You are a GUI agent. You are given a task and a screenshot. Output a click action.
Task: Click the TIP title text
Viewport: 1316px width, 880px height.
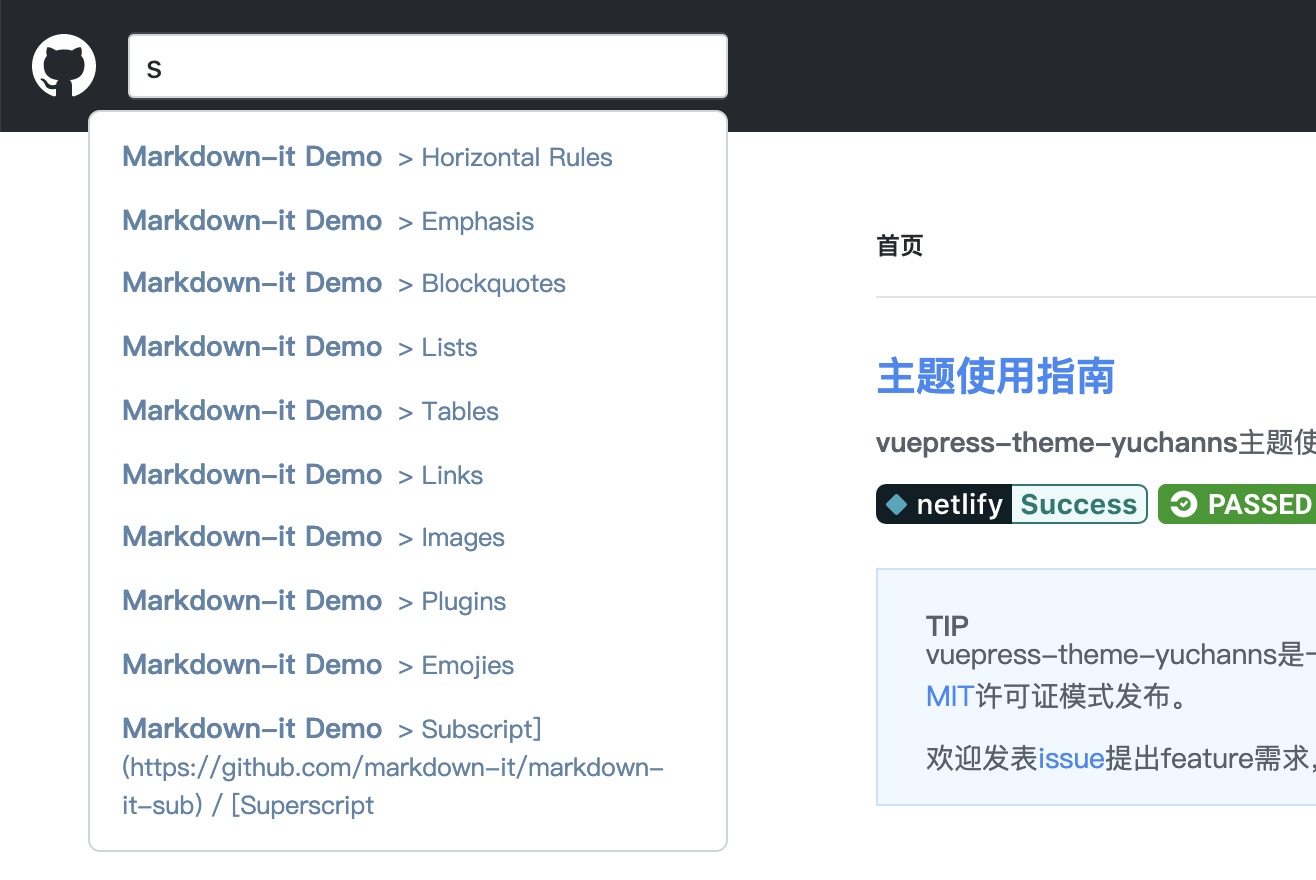947,626
